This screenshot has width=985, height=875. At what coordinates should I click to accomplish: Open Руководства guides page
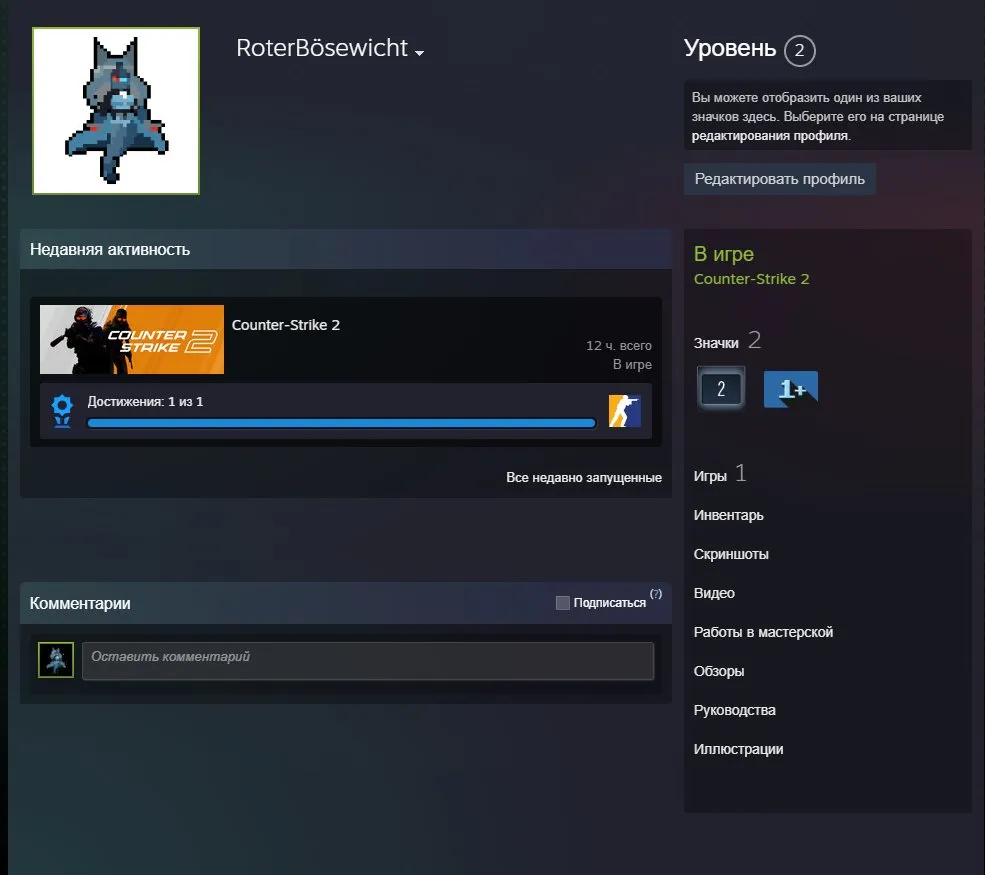734,710
